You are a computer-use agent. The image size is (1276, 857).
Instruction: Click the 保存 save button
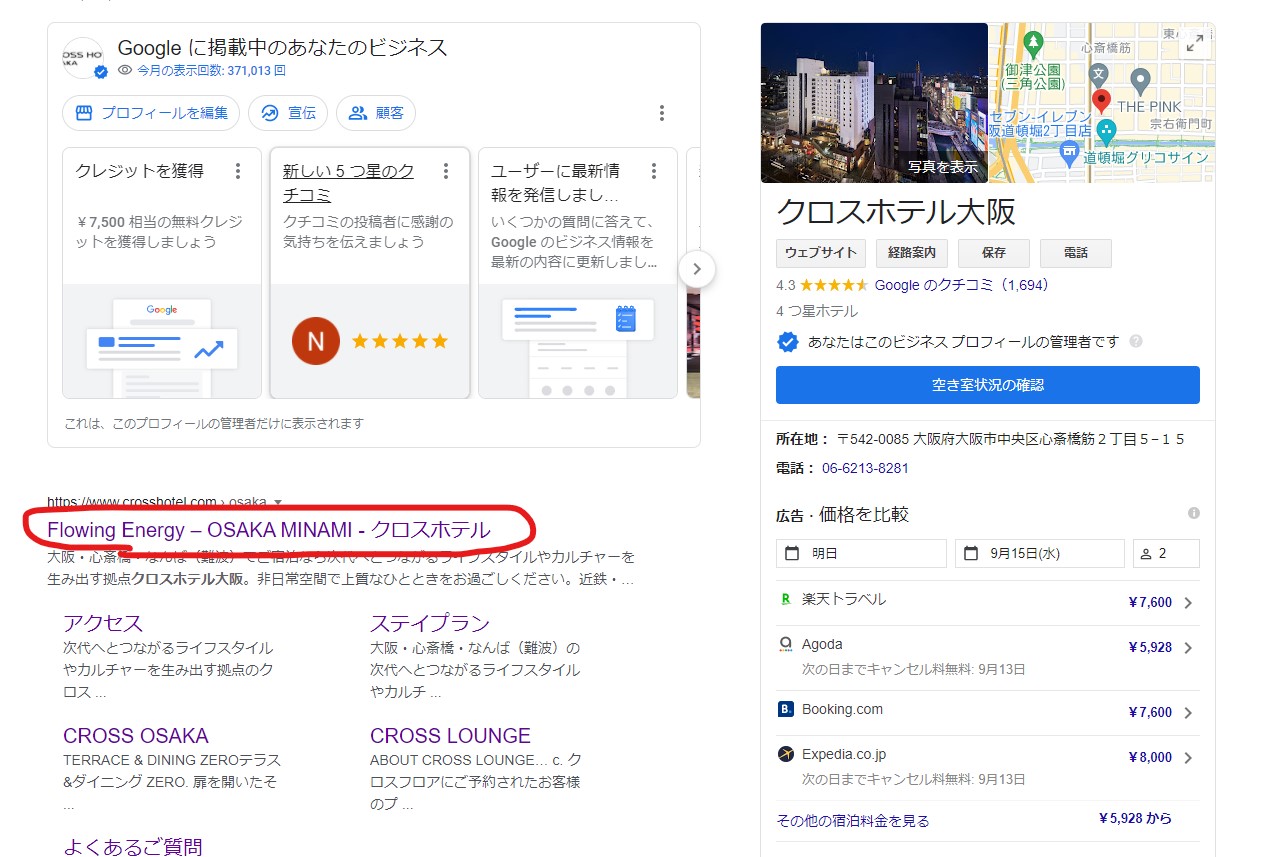(994, 253)
